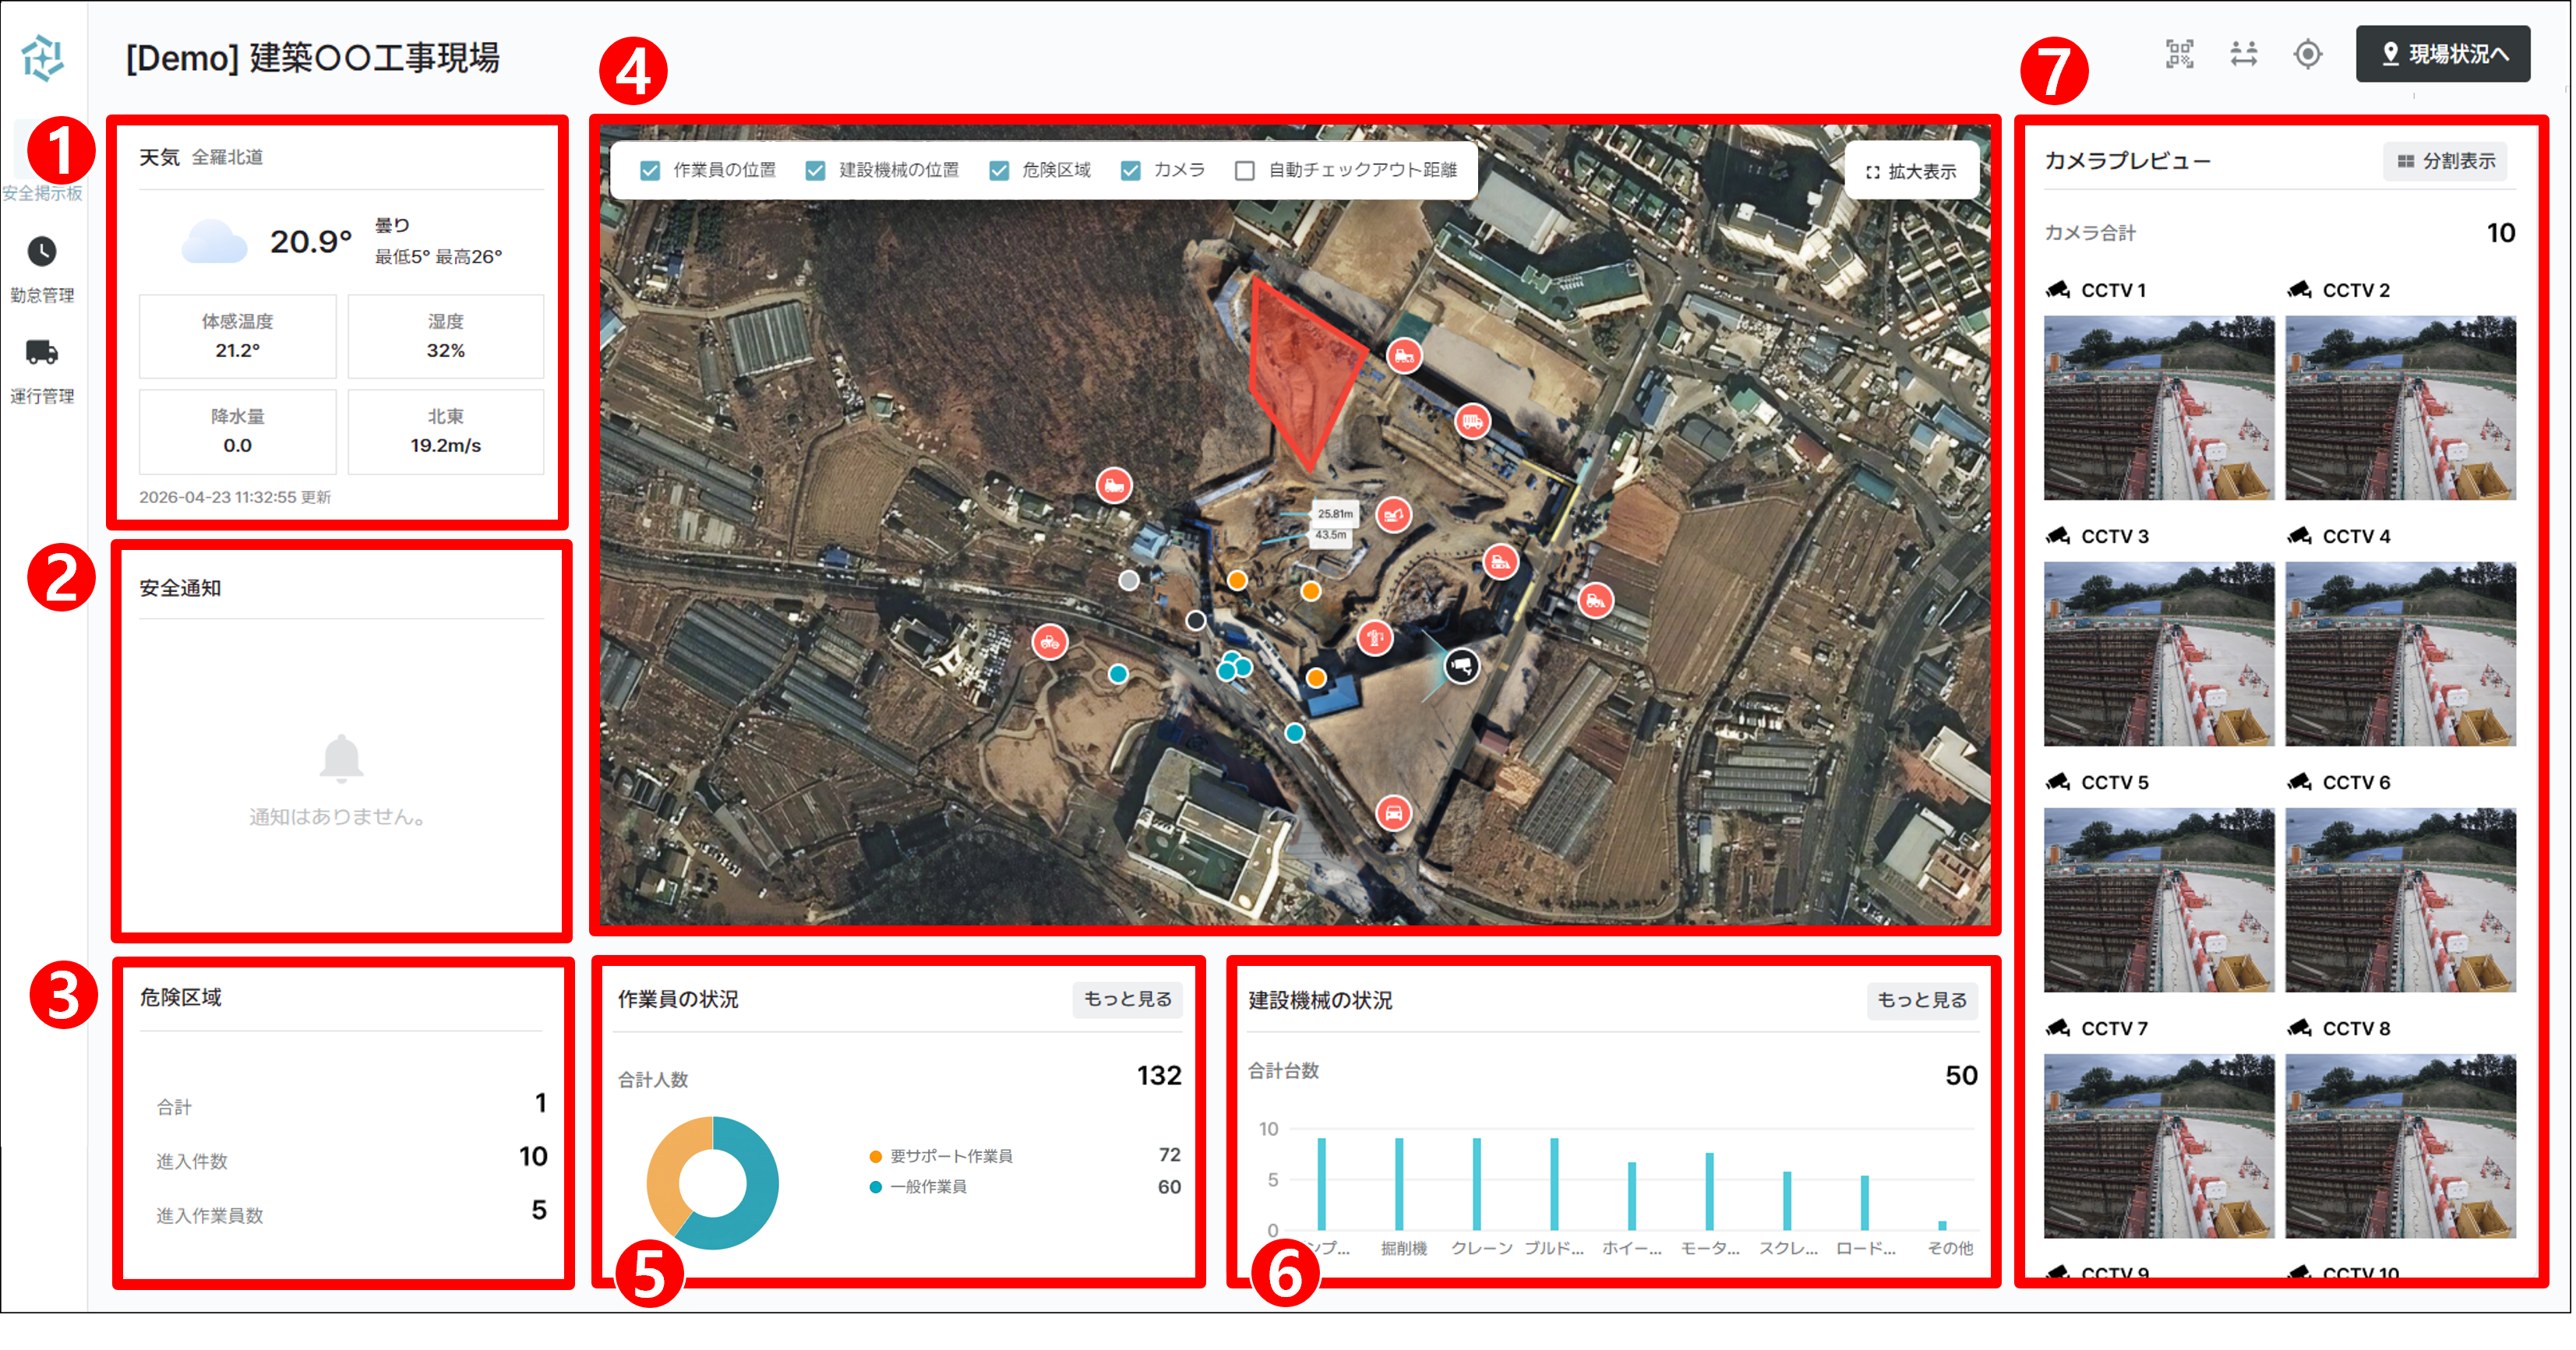Image resolution: width=2576 pixels, height=1350 pixels.
Task: Open the 安全掲示板 sidebar menu
Action: pyautogui.click(x=42, y=193)
